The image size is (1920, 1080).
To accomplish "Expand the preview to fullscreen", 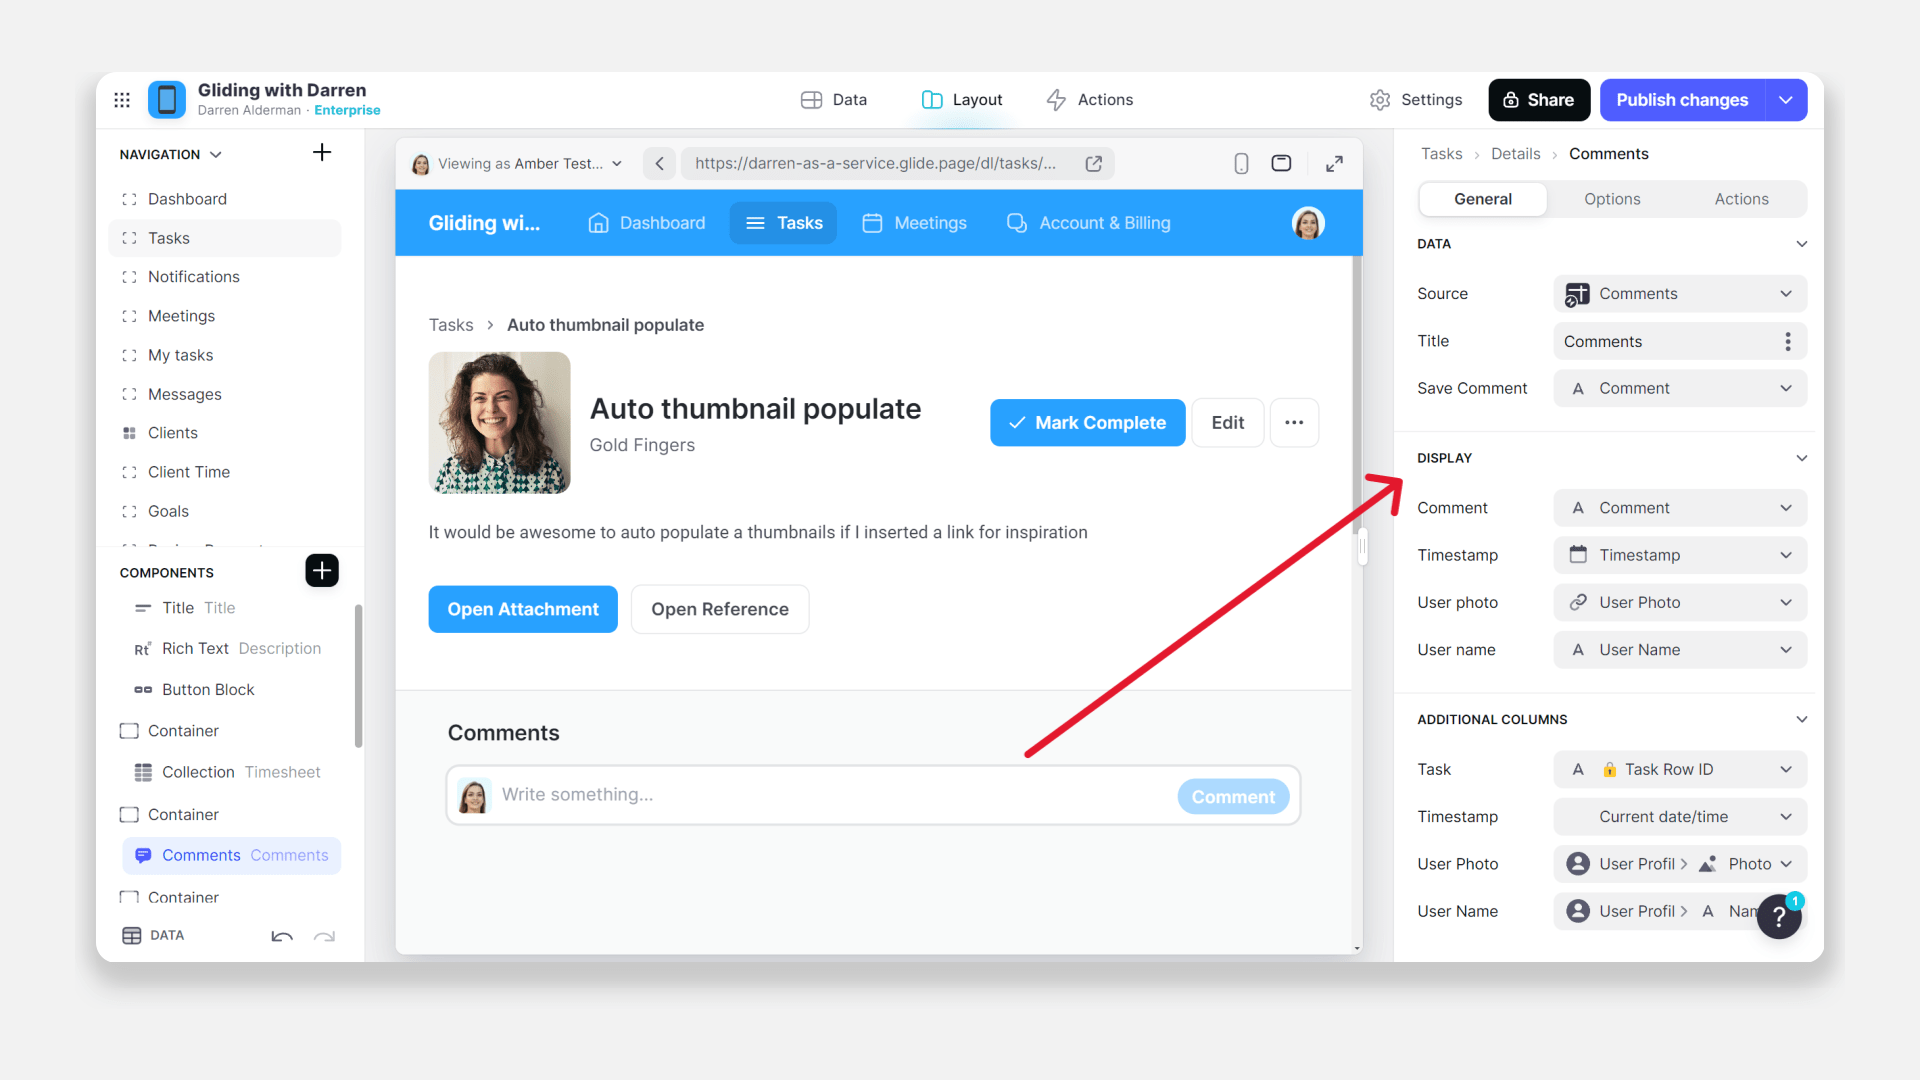I will tap(1334, 164).
